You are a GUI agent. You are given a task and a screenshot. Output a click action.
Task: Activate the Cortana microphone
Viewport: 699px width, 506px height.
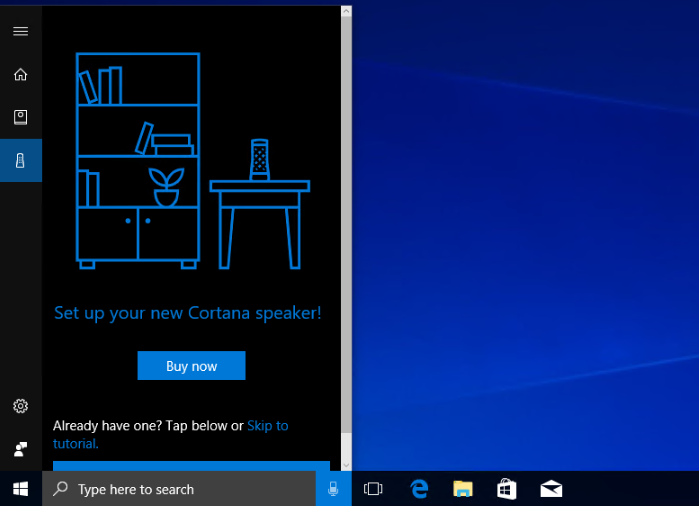[x=333, y=489]
